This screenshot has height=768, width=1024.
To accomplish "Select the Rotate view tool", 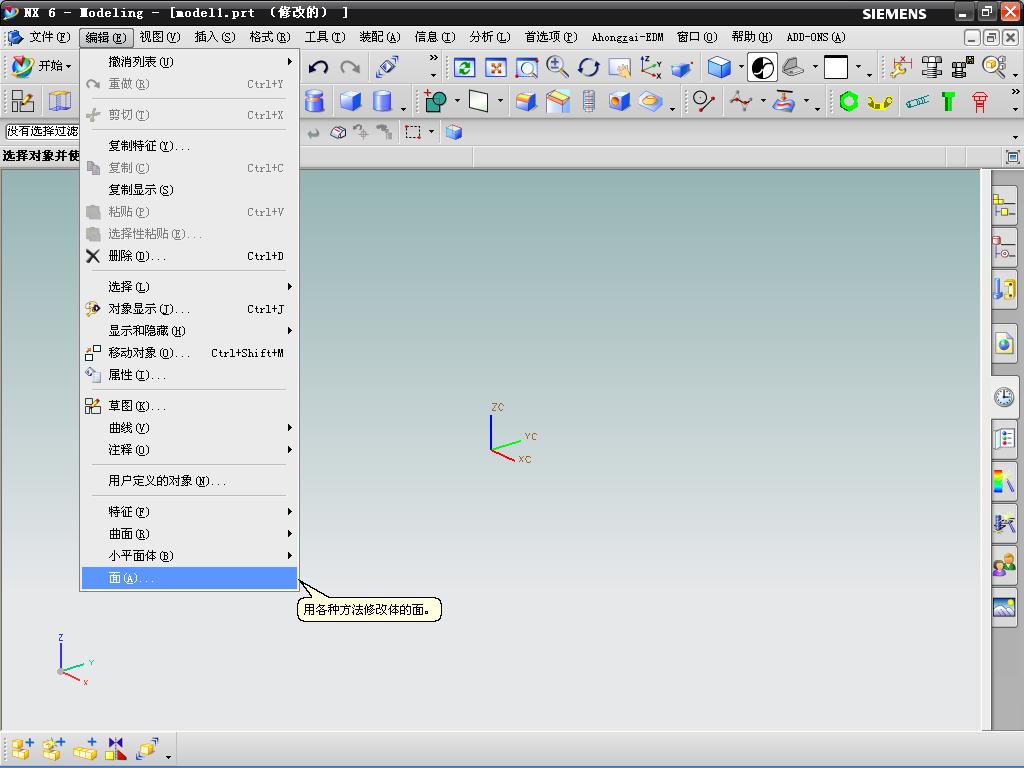I will (x=588, y=67).
